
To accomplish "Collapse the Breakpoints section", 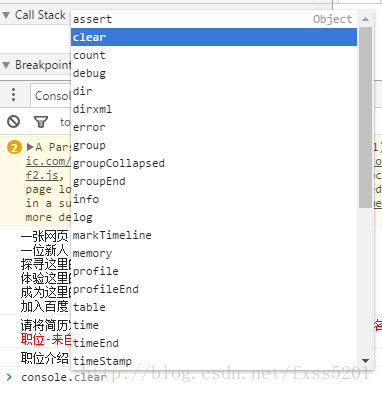I will (6, 65).
